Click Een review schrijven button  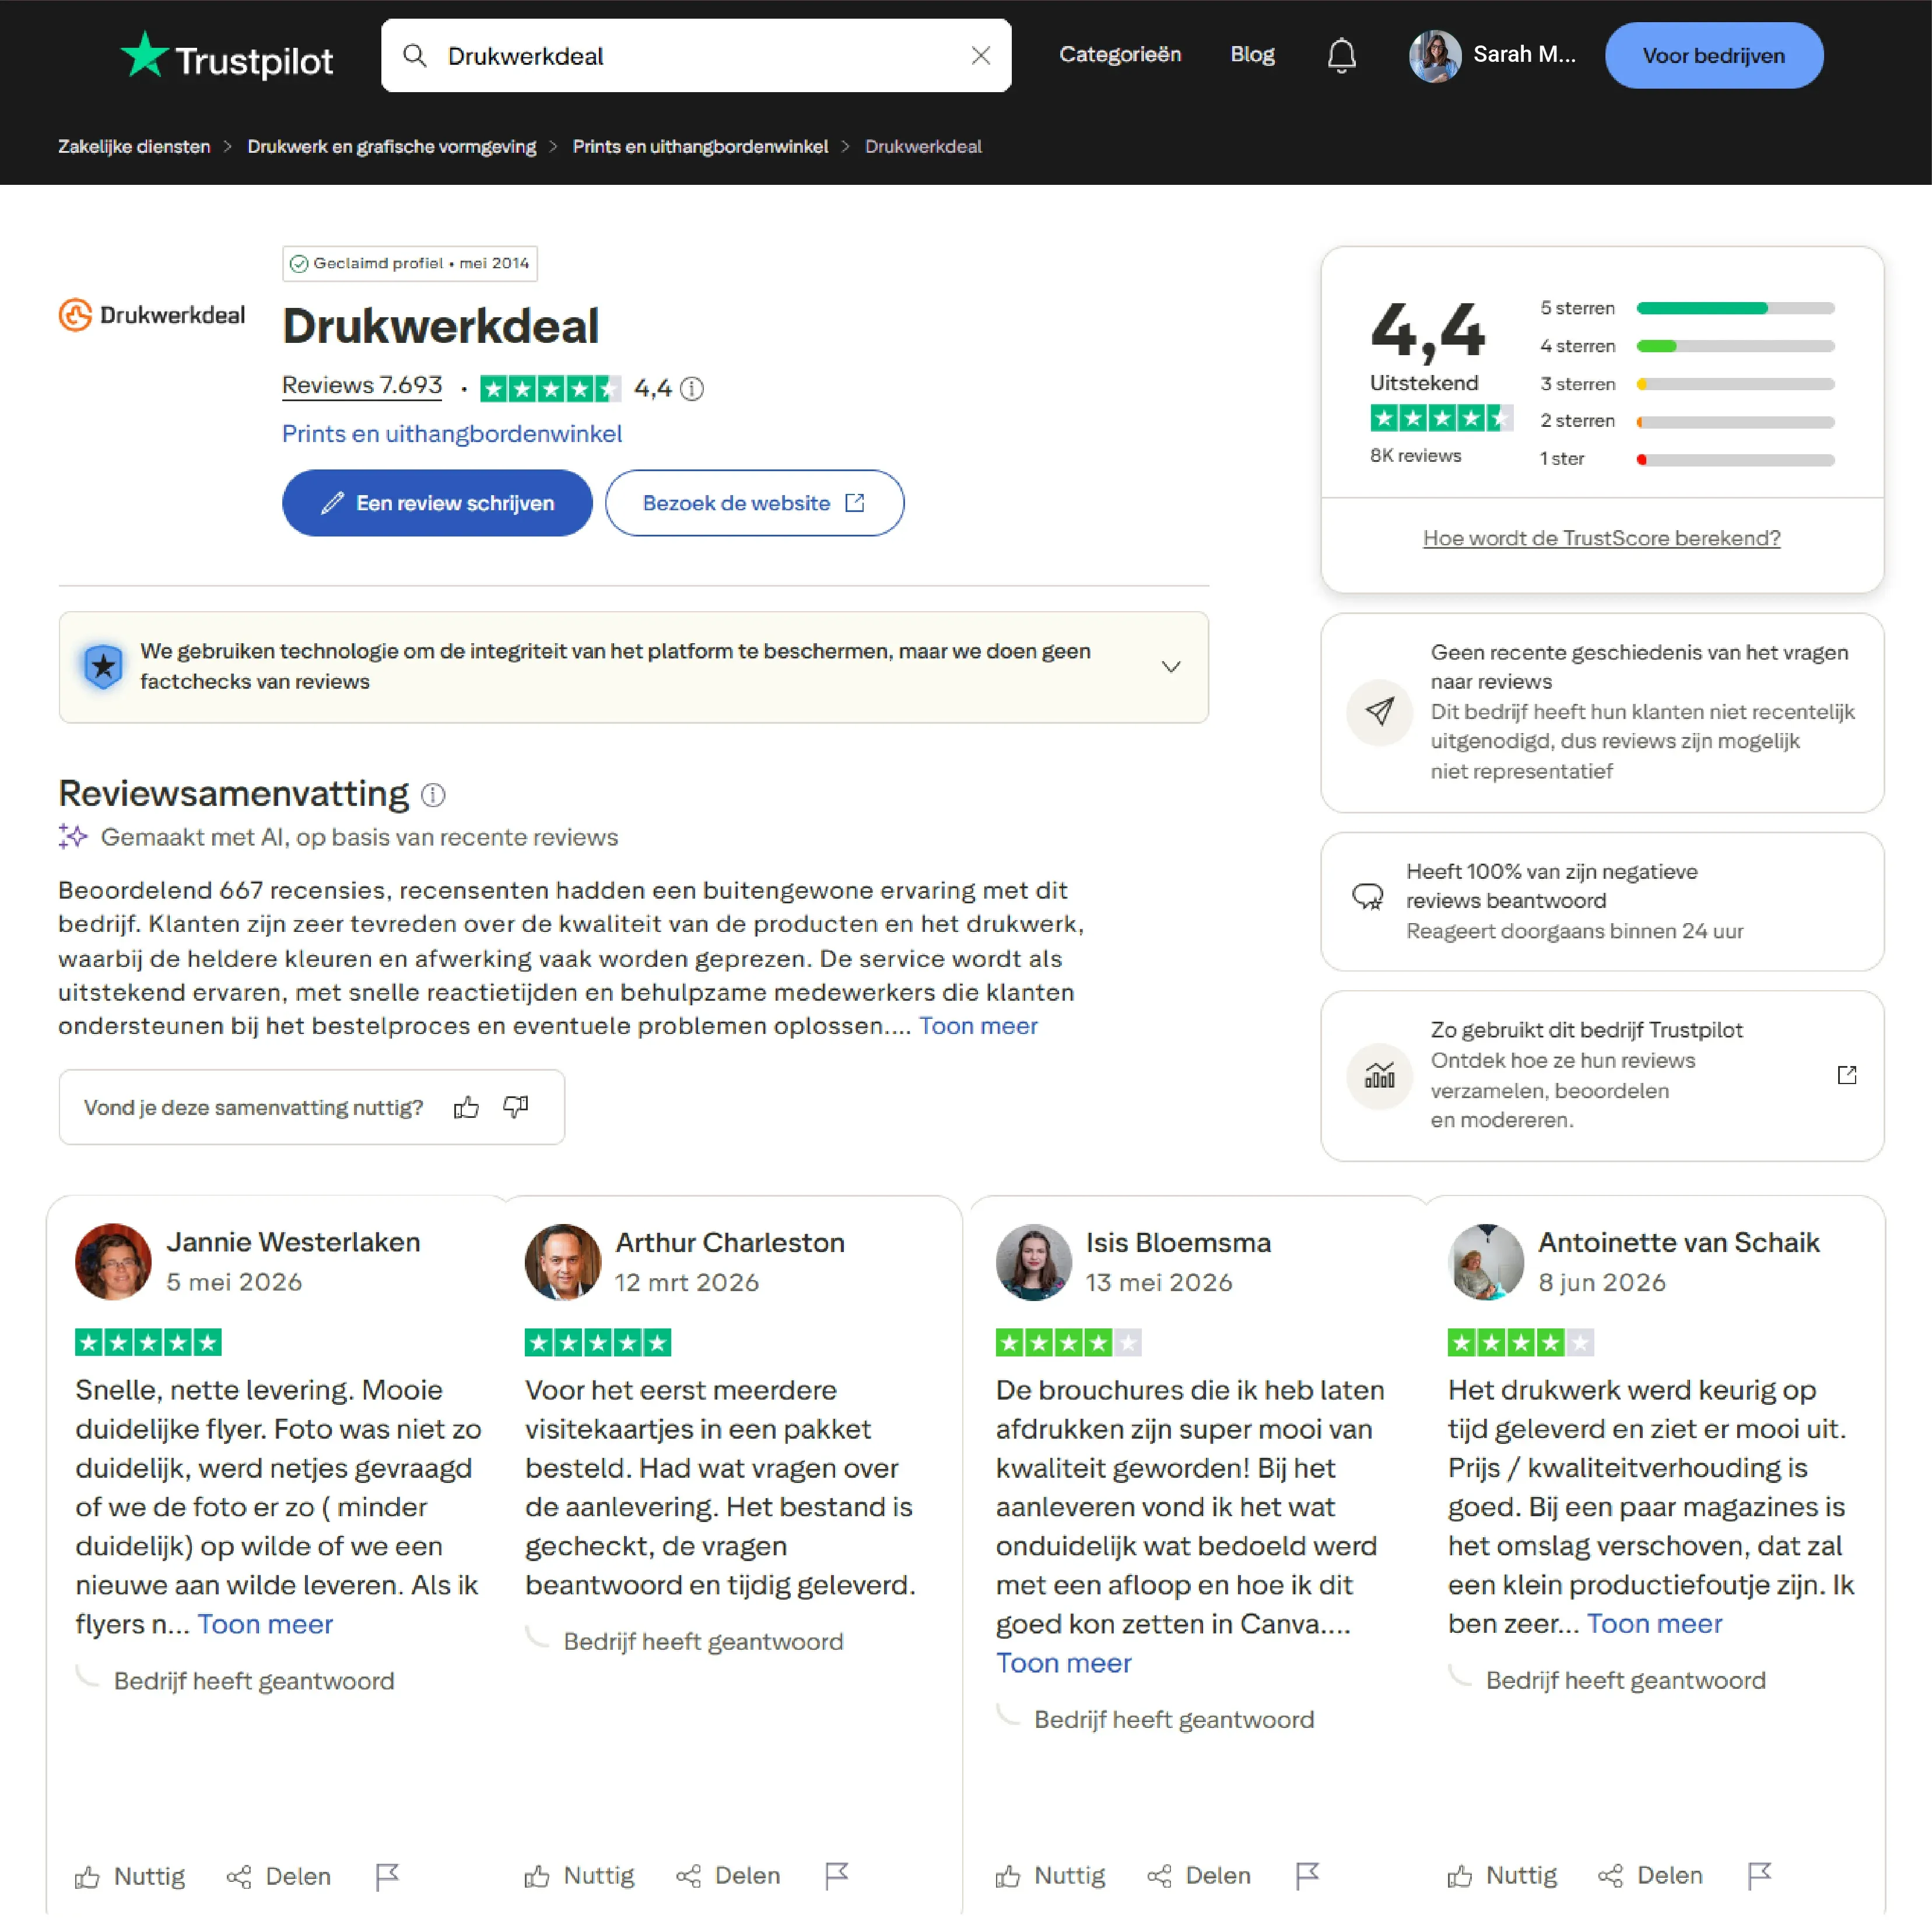coord(437,503)
